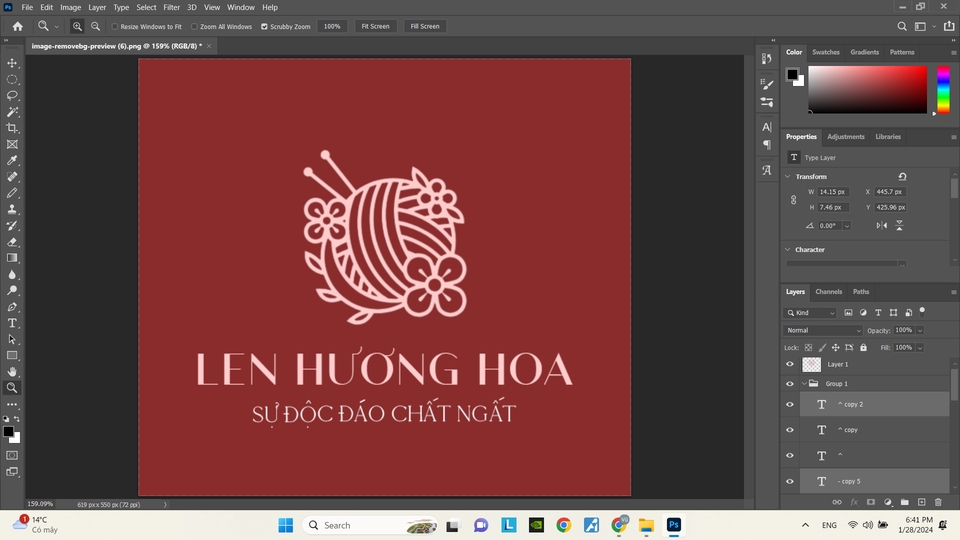Disable Scrubby Zoom checkbox

pyautogui.click(x=264, y=26)
